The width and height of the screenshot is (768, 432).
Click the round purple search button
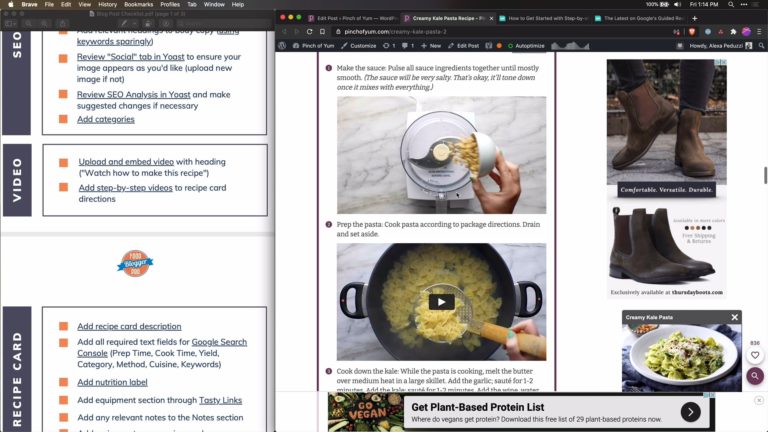755,376
